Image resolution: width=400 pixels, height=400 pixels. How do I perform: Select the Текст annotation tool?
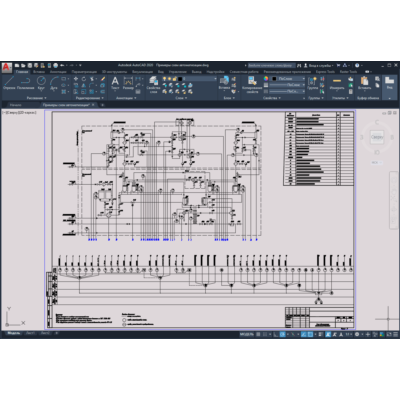(115, 83)
